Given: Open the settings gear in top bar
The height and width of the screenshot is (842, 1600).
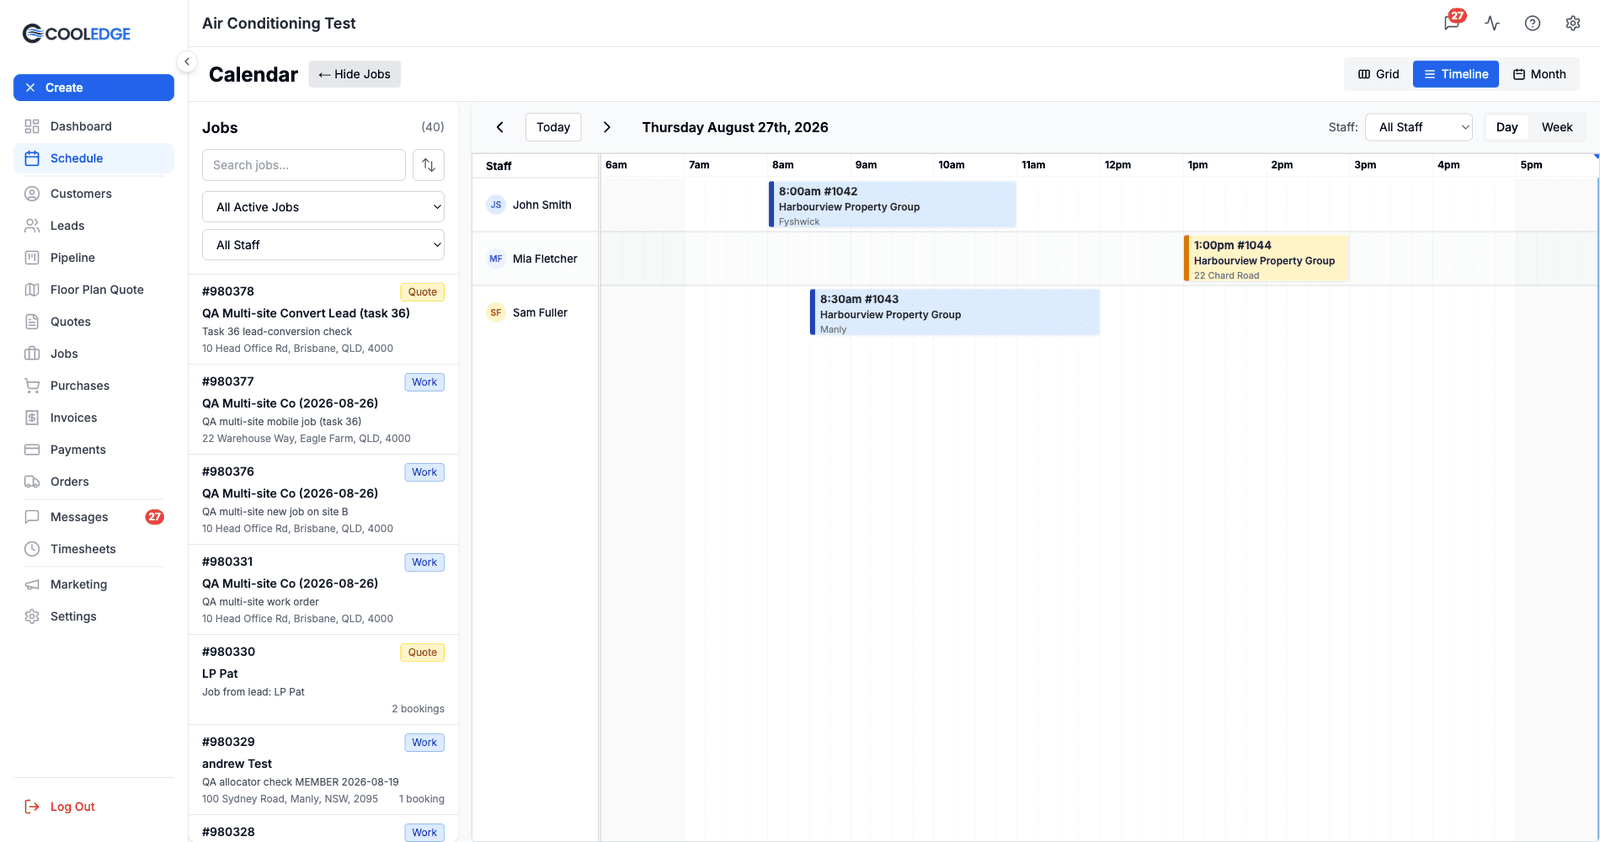Looking at the screenshot, I should pos(1573,23).
